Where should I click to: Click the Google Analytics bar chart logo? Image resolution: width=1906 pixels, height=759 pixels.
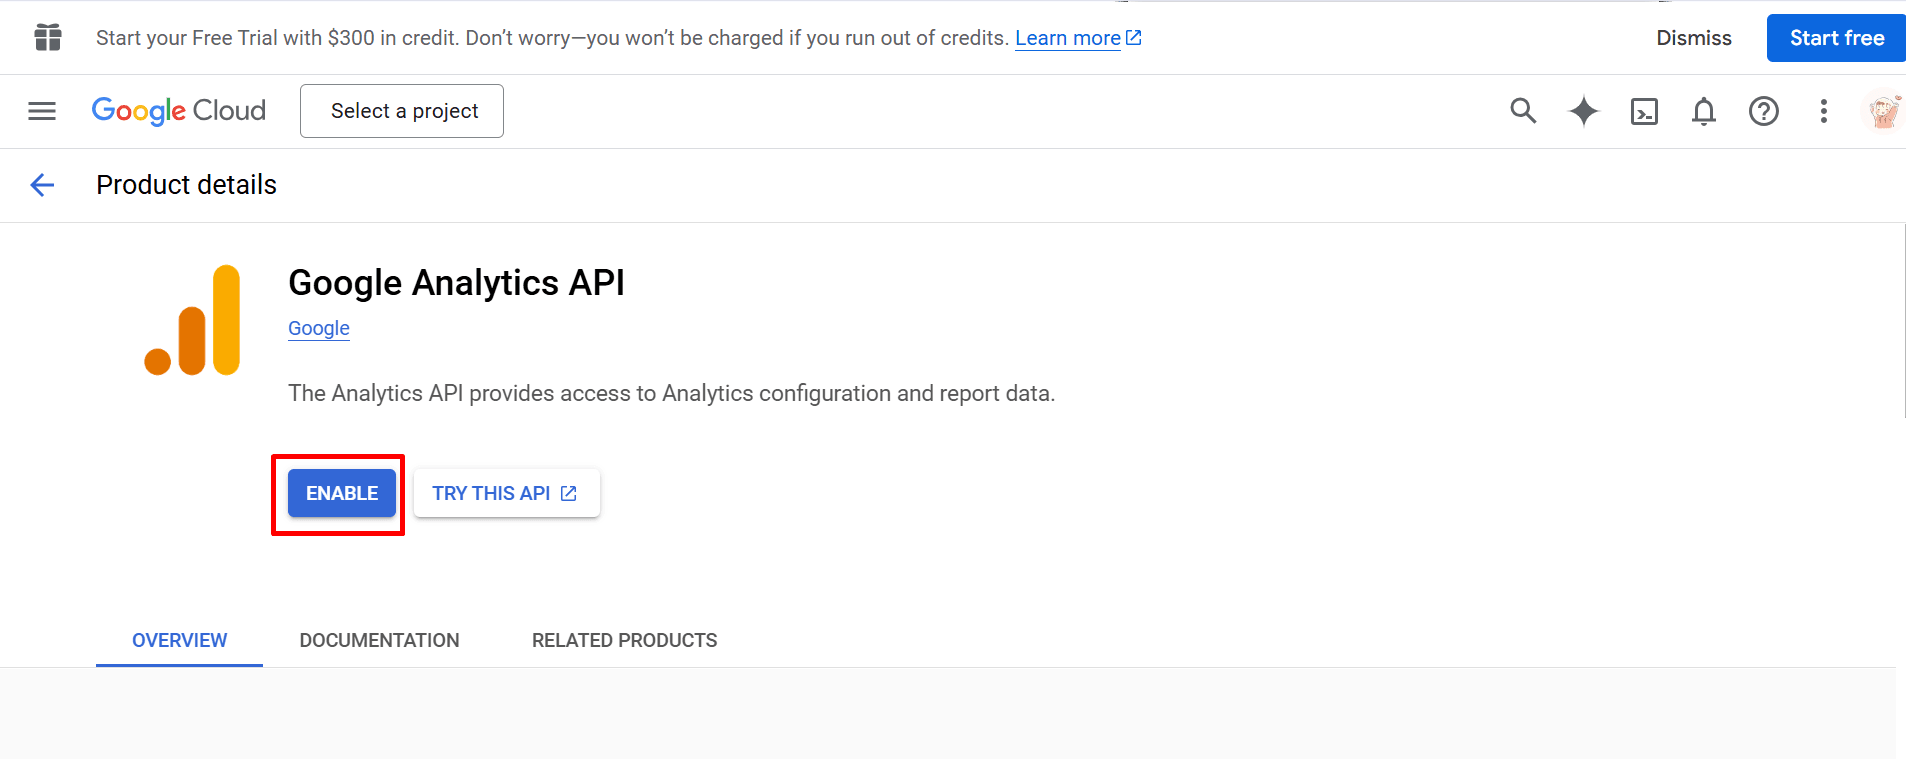(x=192, y=320)
